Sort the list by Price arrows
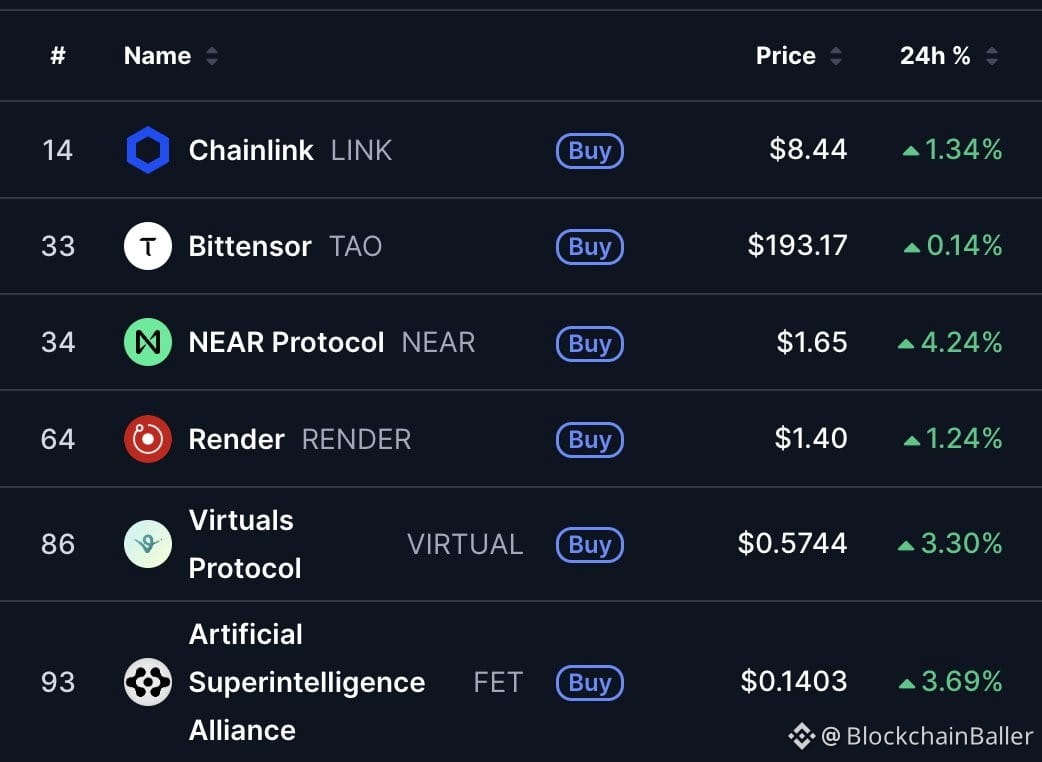The width and height of the screenshot is (1042, 762). pos(835,56)
